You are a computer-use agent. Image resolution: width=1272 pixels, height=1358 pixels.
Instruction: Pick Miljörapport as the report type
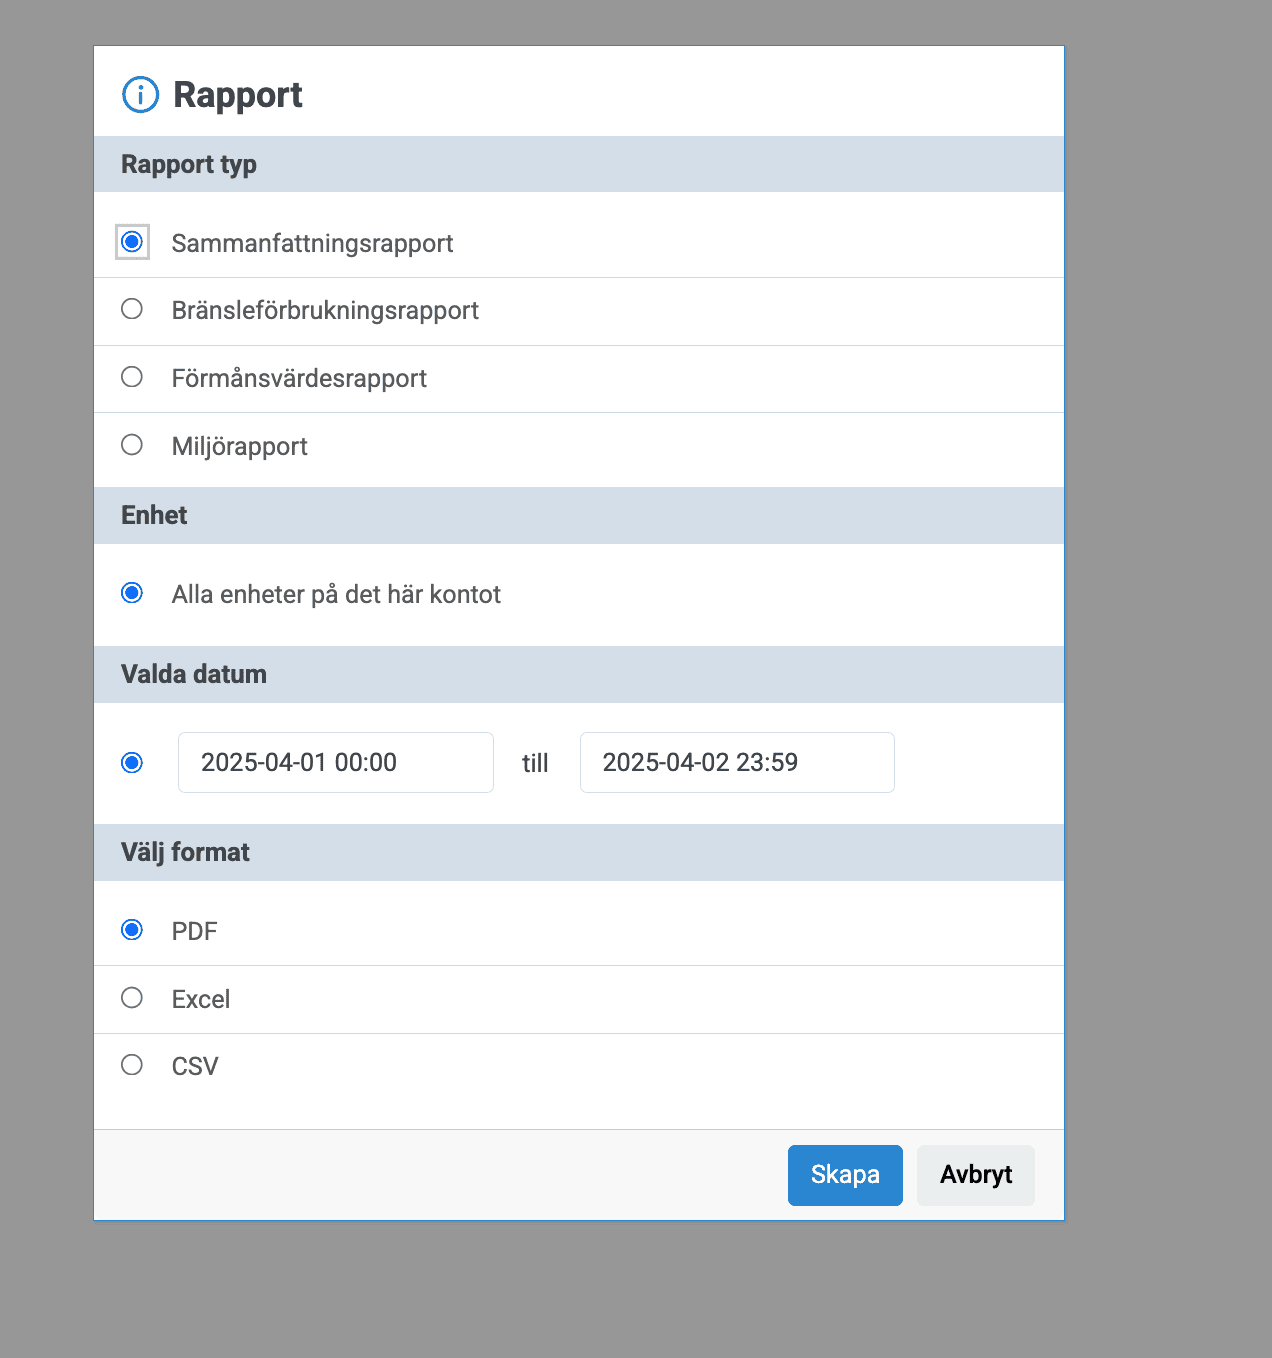click(132, 445)
